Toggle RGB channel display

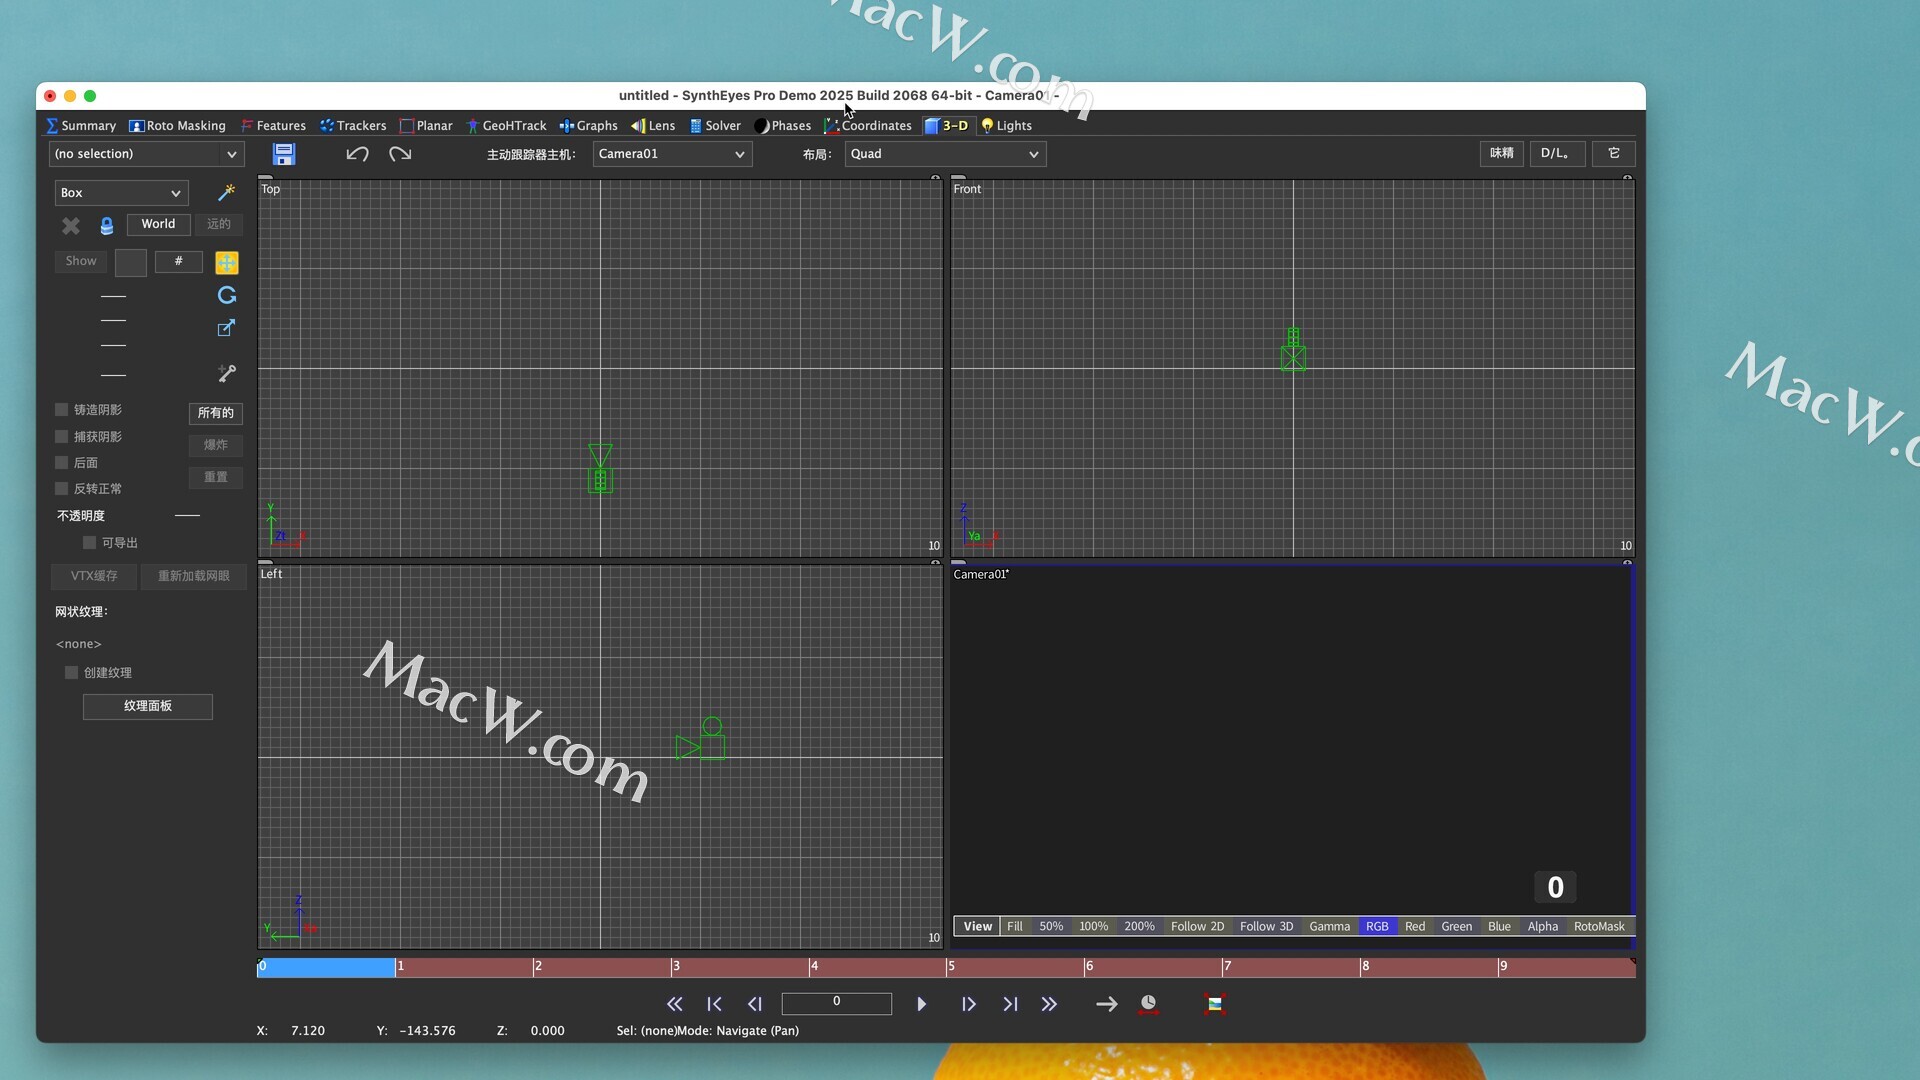tap(1377, 927)
